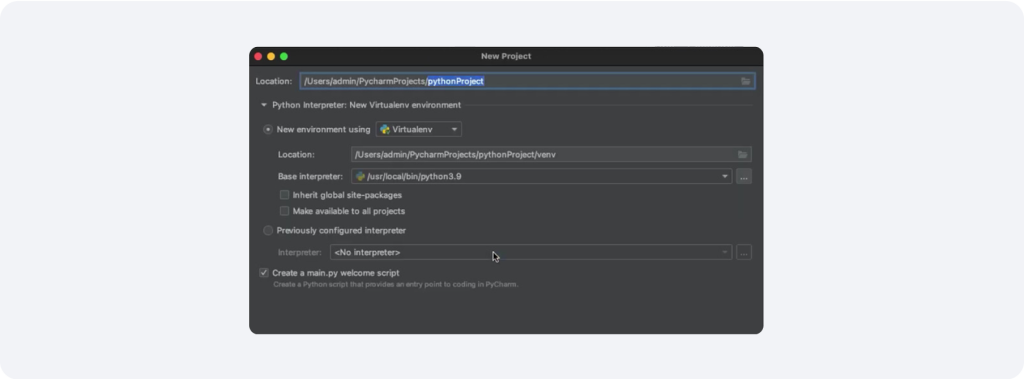Choose Previously configured interpreter option
Viewport: 1024px width, 379px height.
coord(268,231)
